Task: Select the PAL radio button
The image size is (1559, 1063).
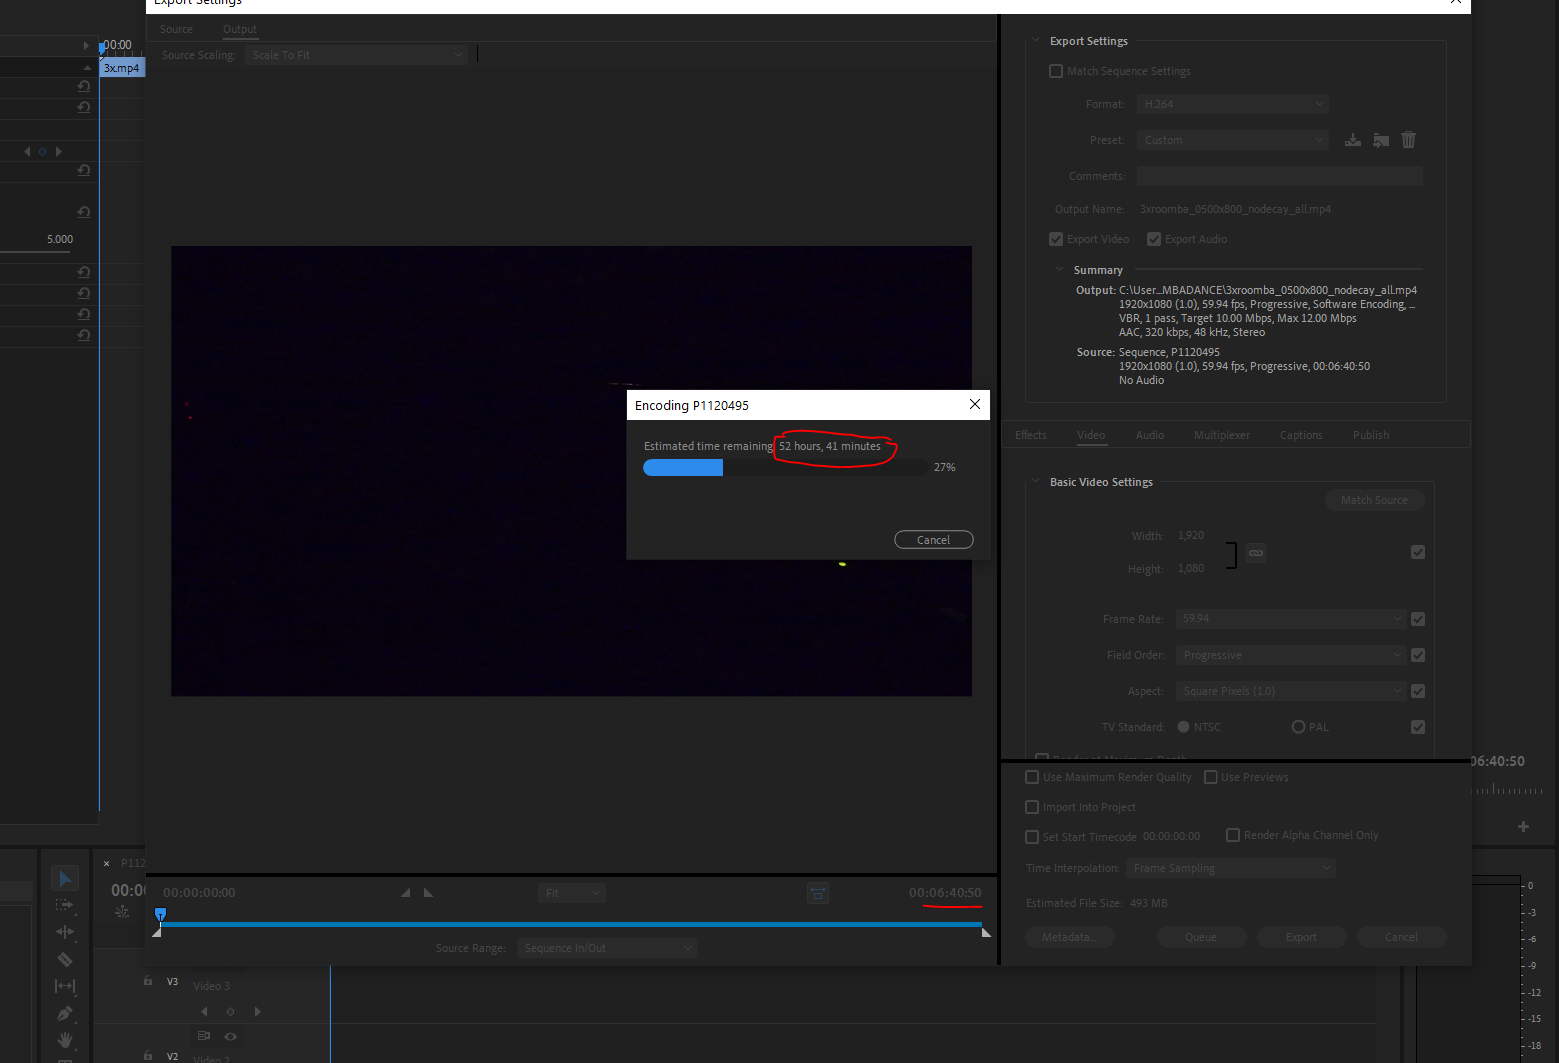Action: [x=1298, y=727]
